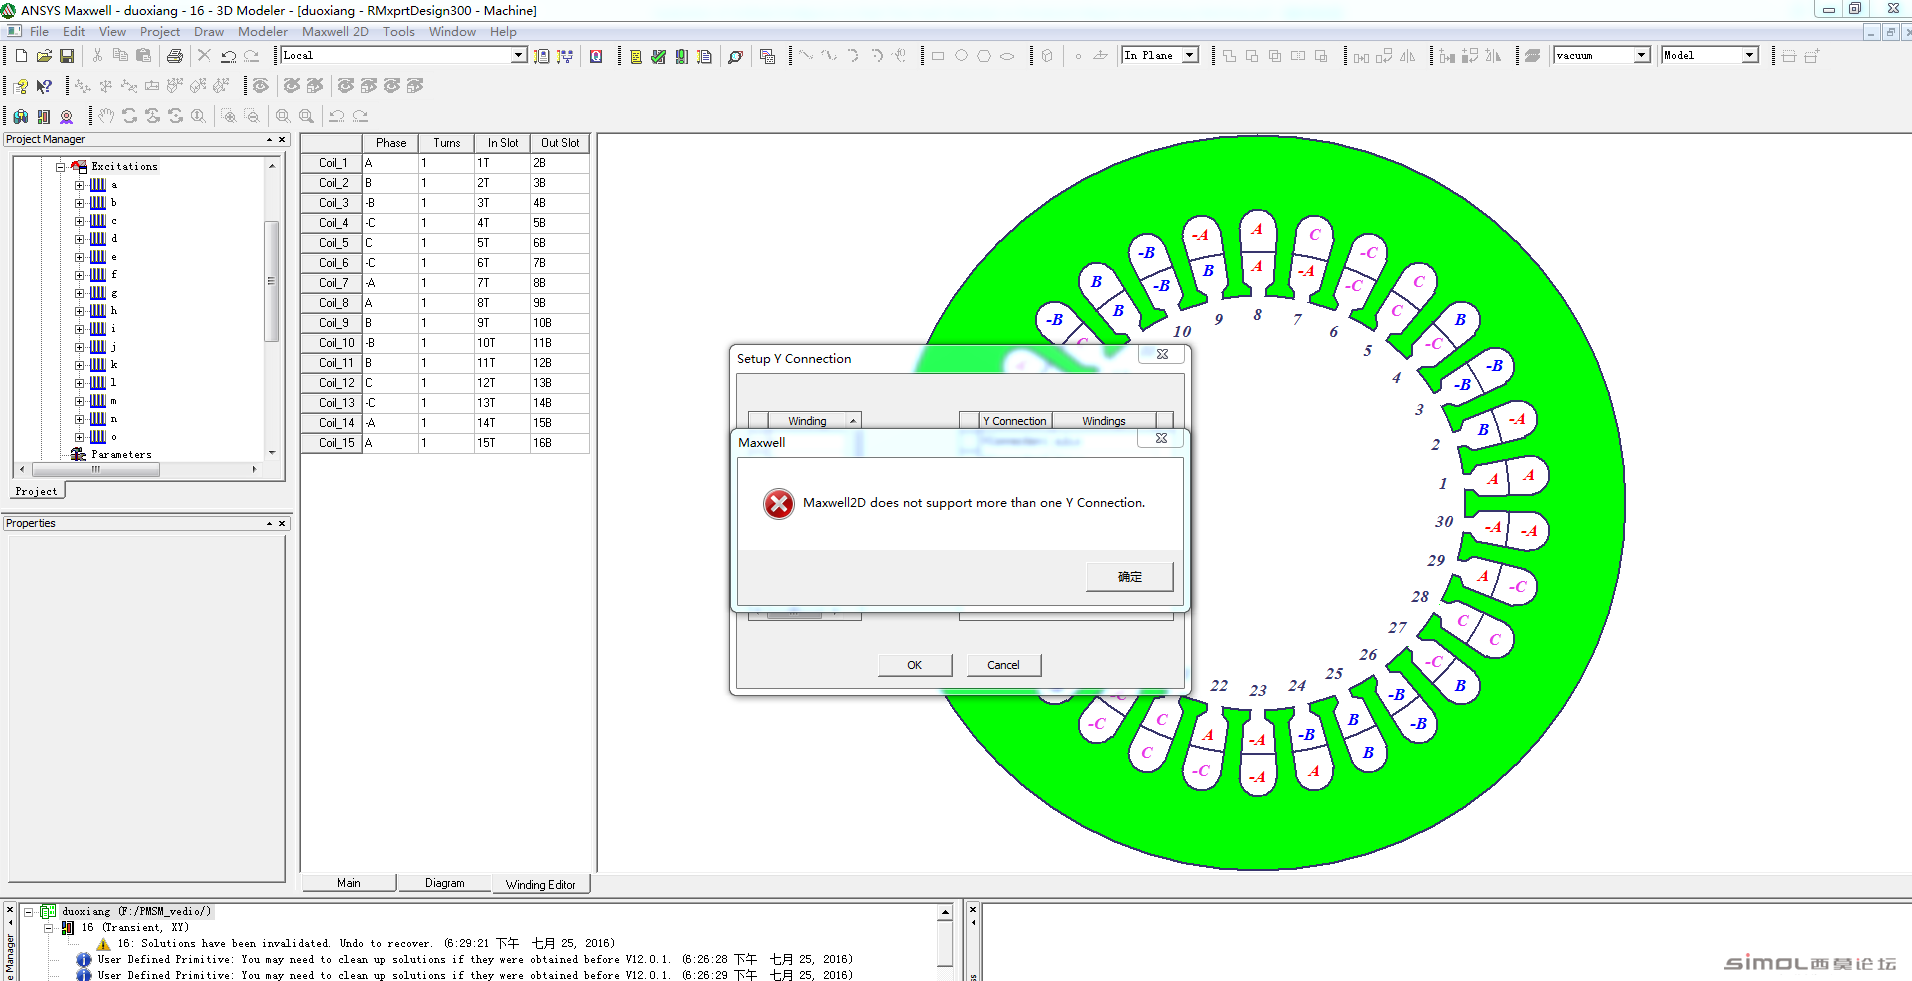The height and width of the screenshot is (981, 1912).
Task: Click the New project icon
Action: pos(21,56)
